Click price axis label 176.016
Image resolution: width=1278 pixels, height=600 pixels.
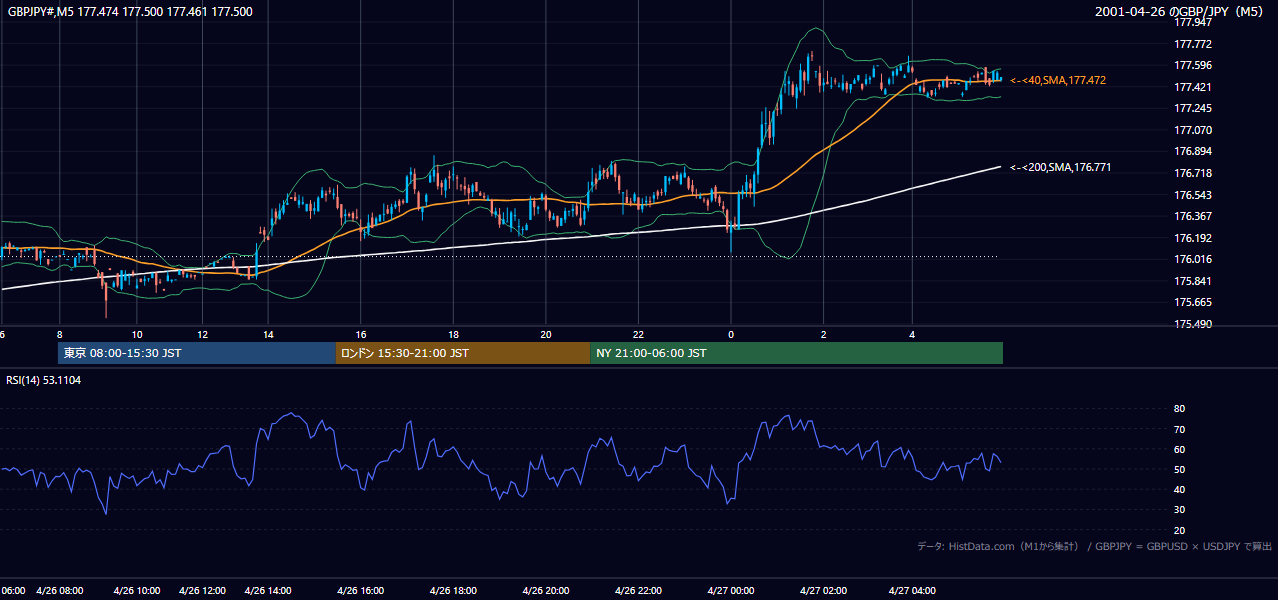coord(1193,259)
